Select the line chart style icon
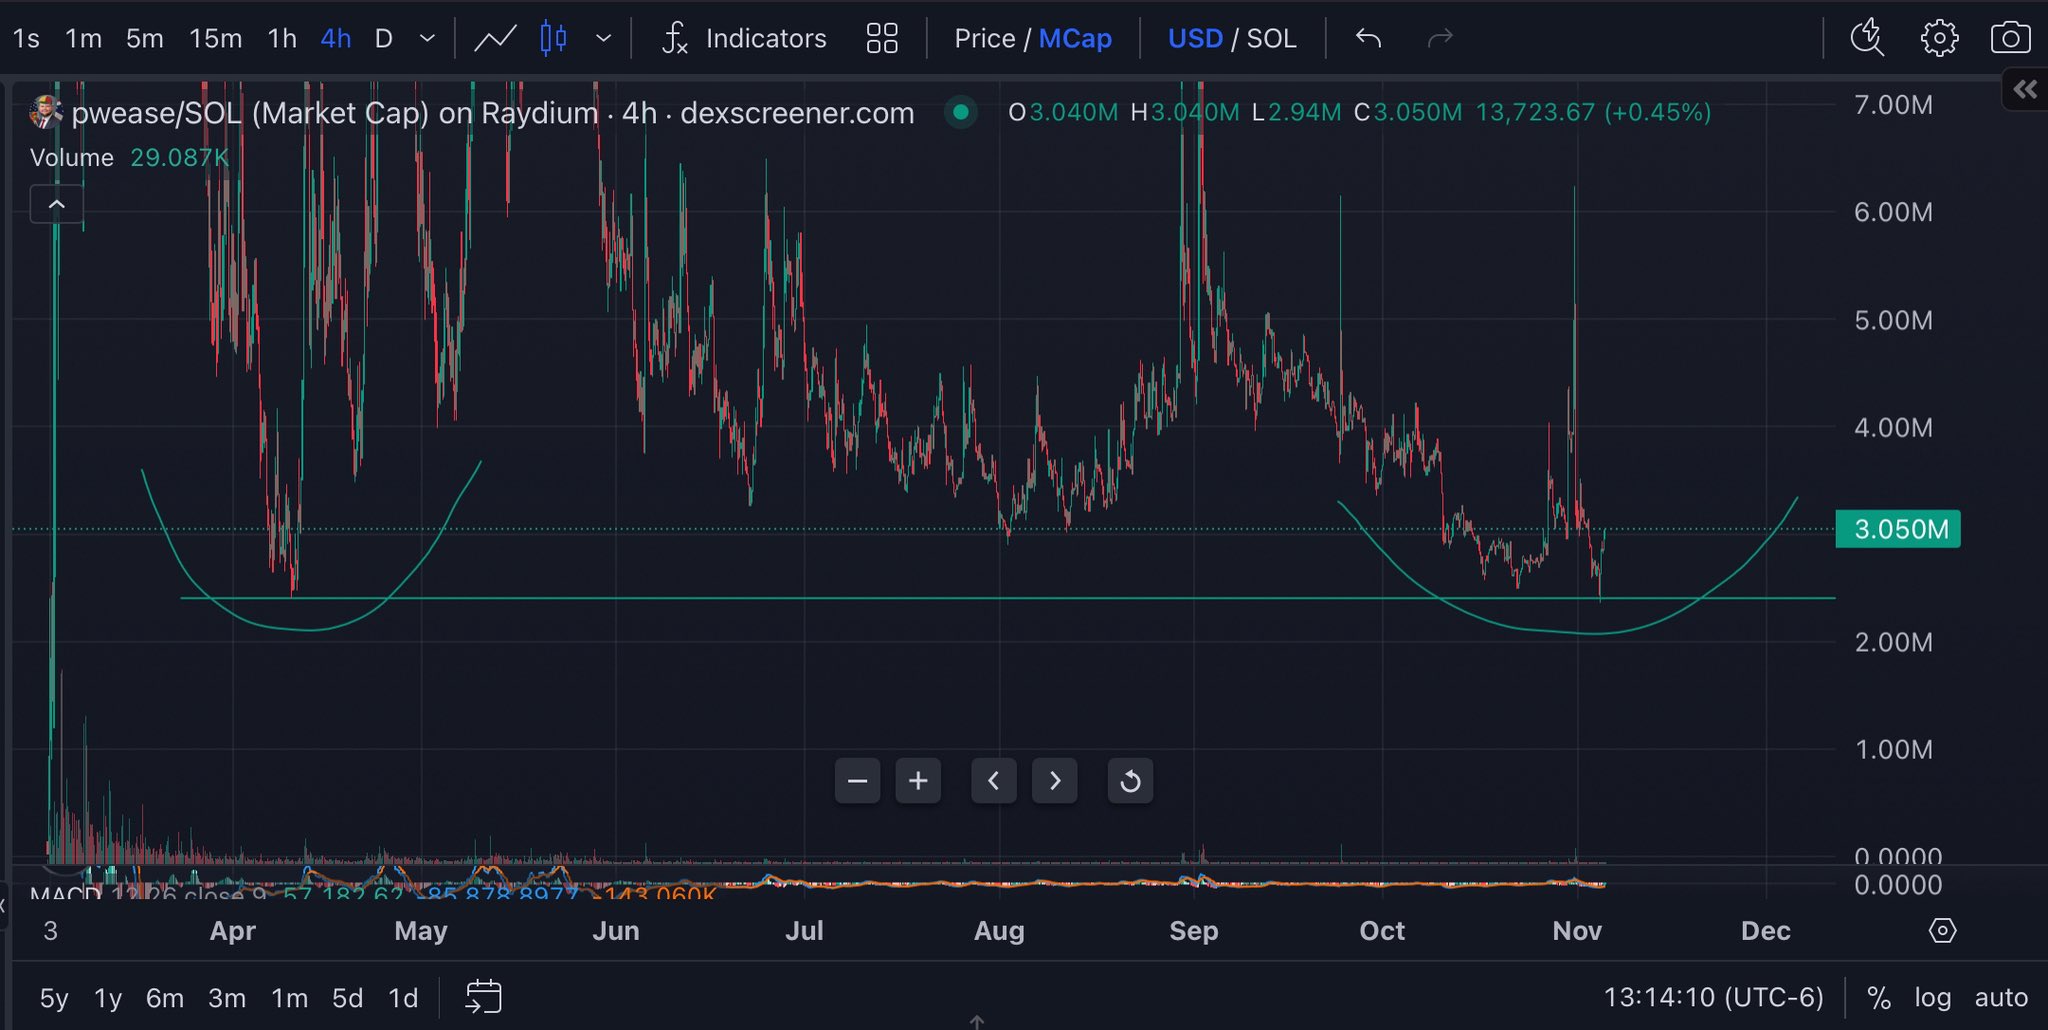This screenshot has height=1030, width=2048. [x=495, y=39]
